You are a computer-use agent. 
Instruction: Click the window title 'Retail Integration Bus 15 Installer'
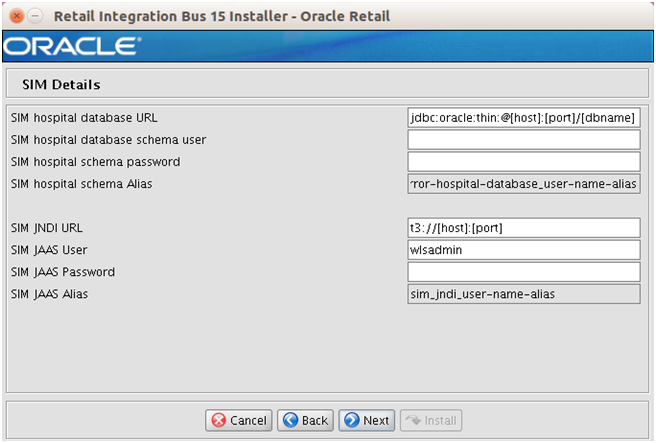[171, 16]
